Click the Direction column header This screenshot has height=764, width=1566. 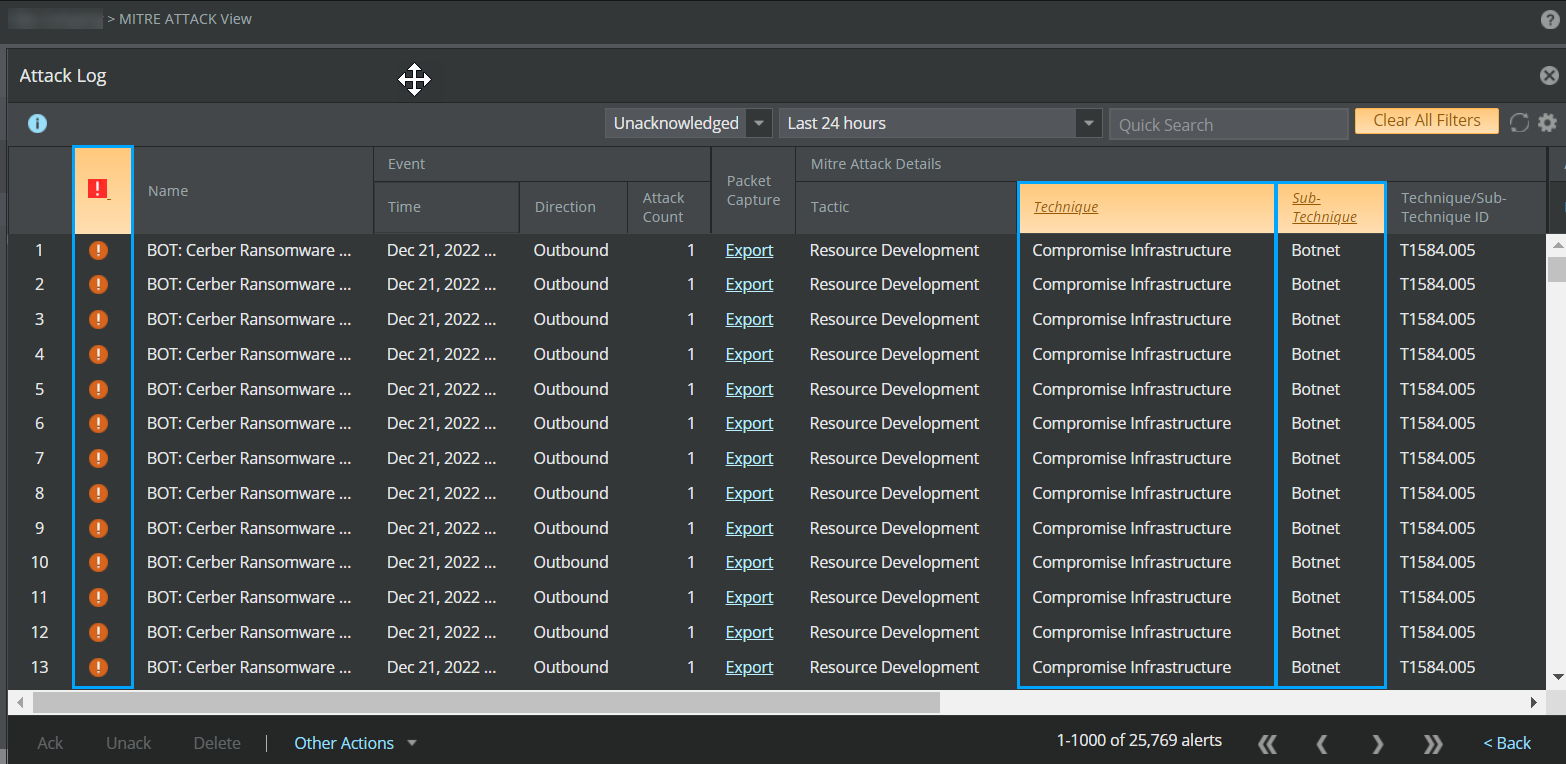pyautogui.click(x=573, y=207)
